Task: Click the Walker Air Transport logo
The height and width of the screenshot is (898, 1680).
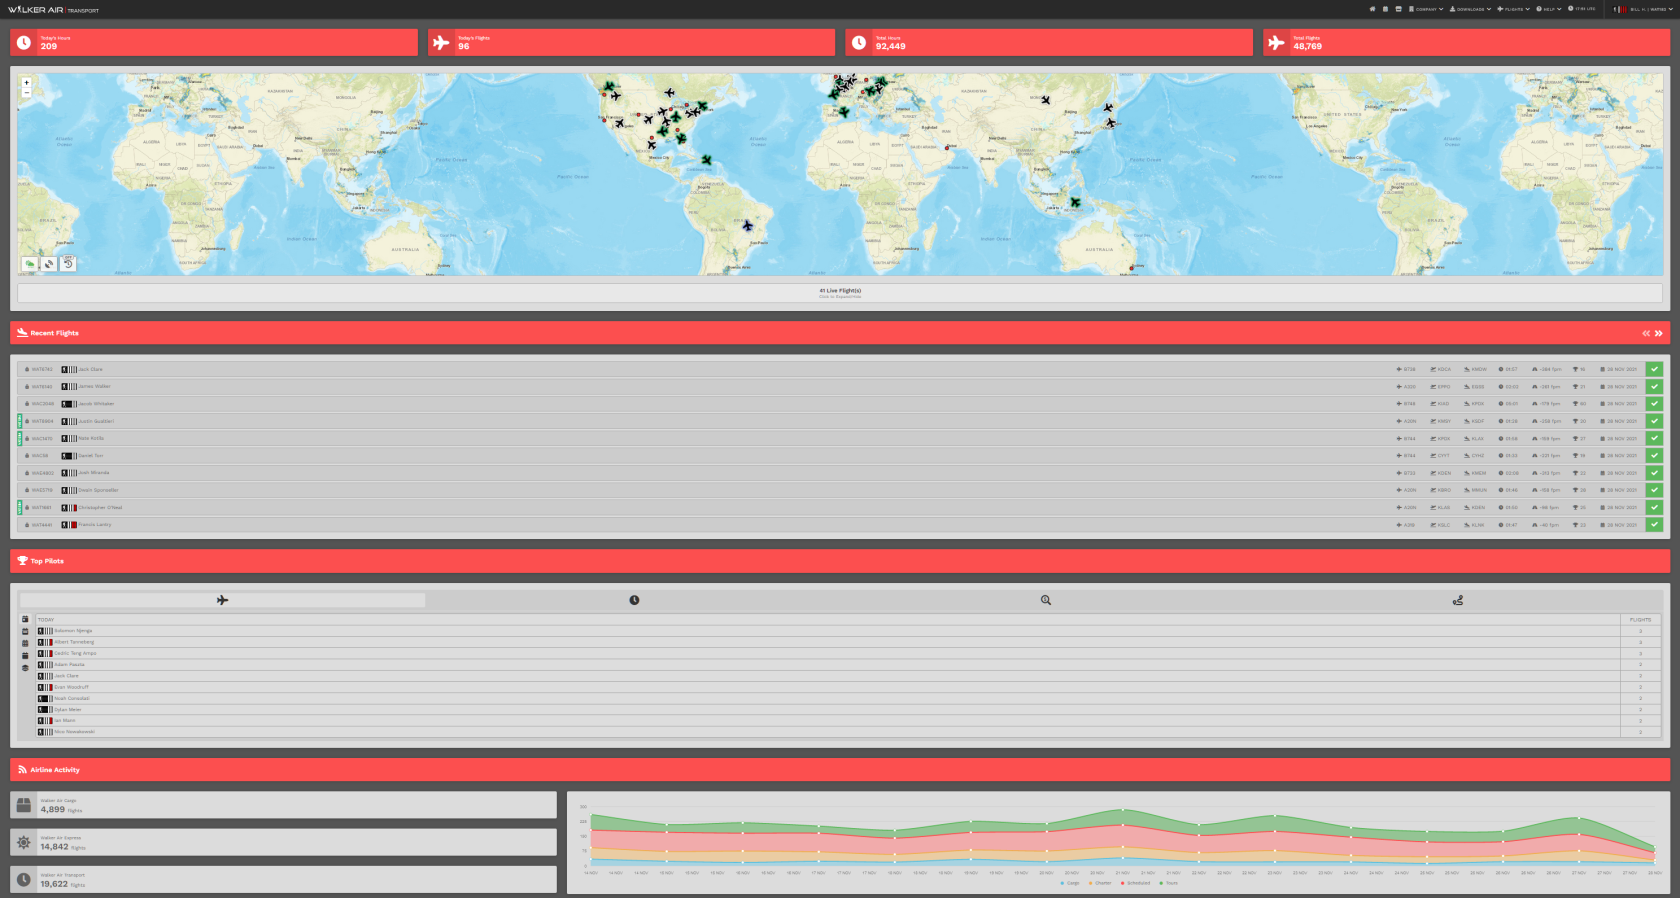Action: 53,10
